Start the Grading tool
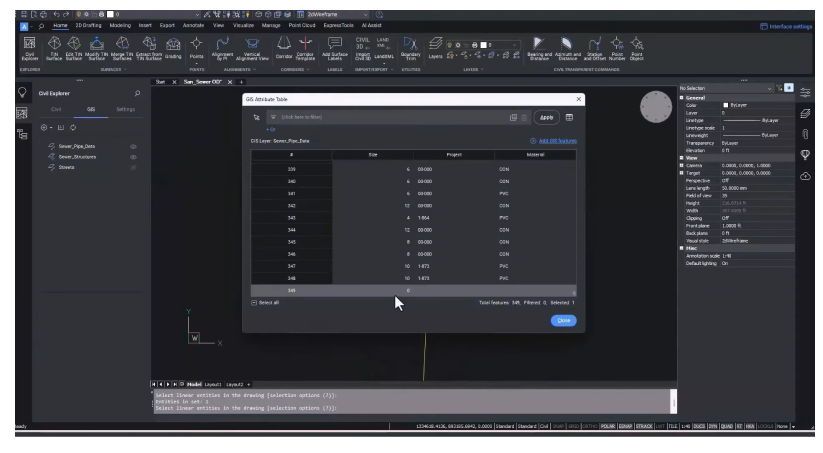Image resolution: width=823 pixels, height=453 pixels. [x=173, y=48]
